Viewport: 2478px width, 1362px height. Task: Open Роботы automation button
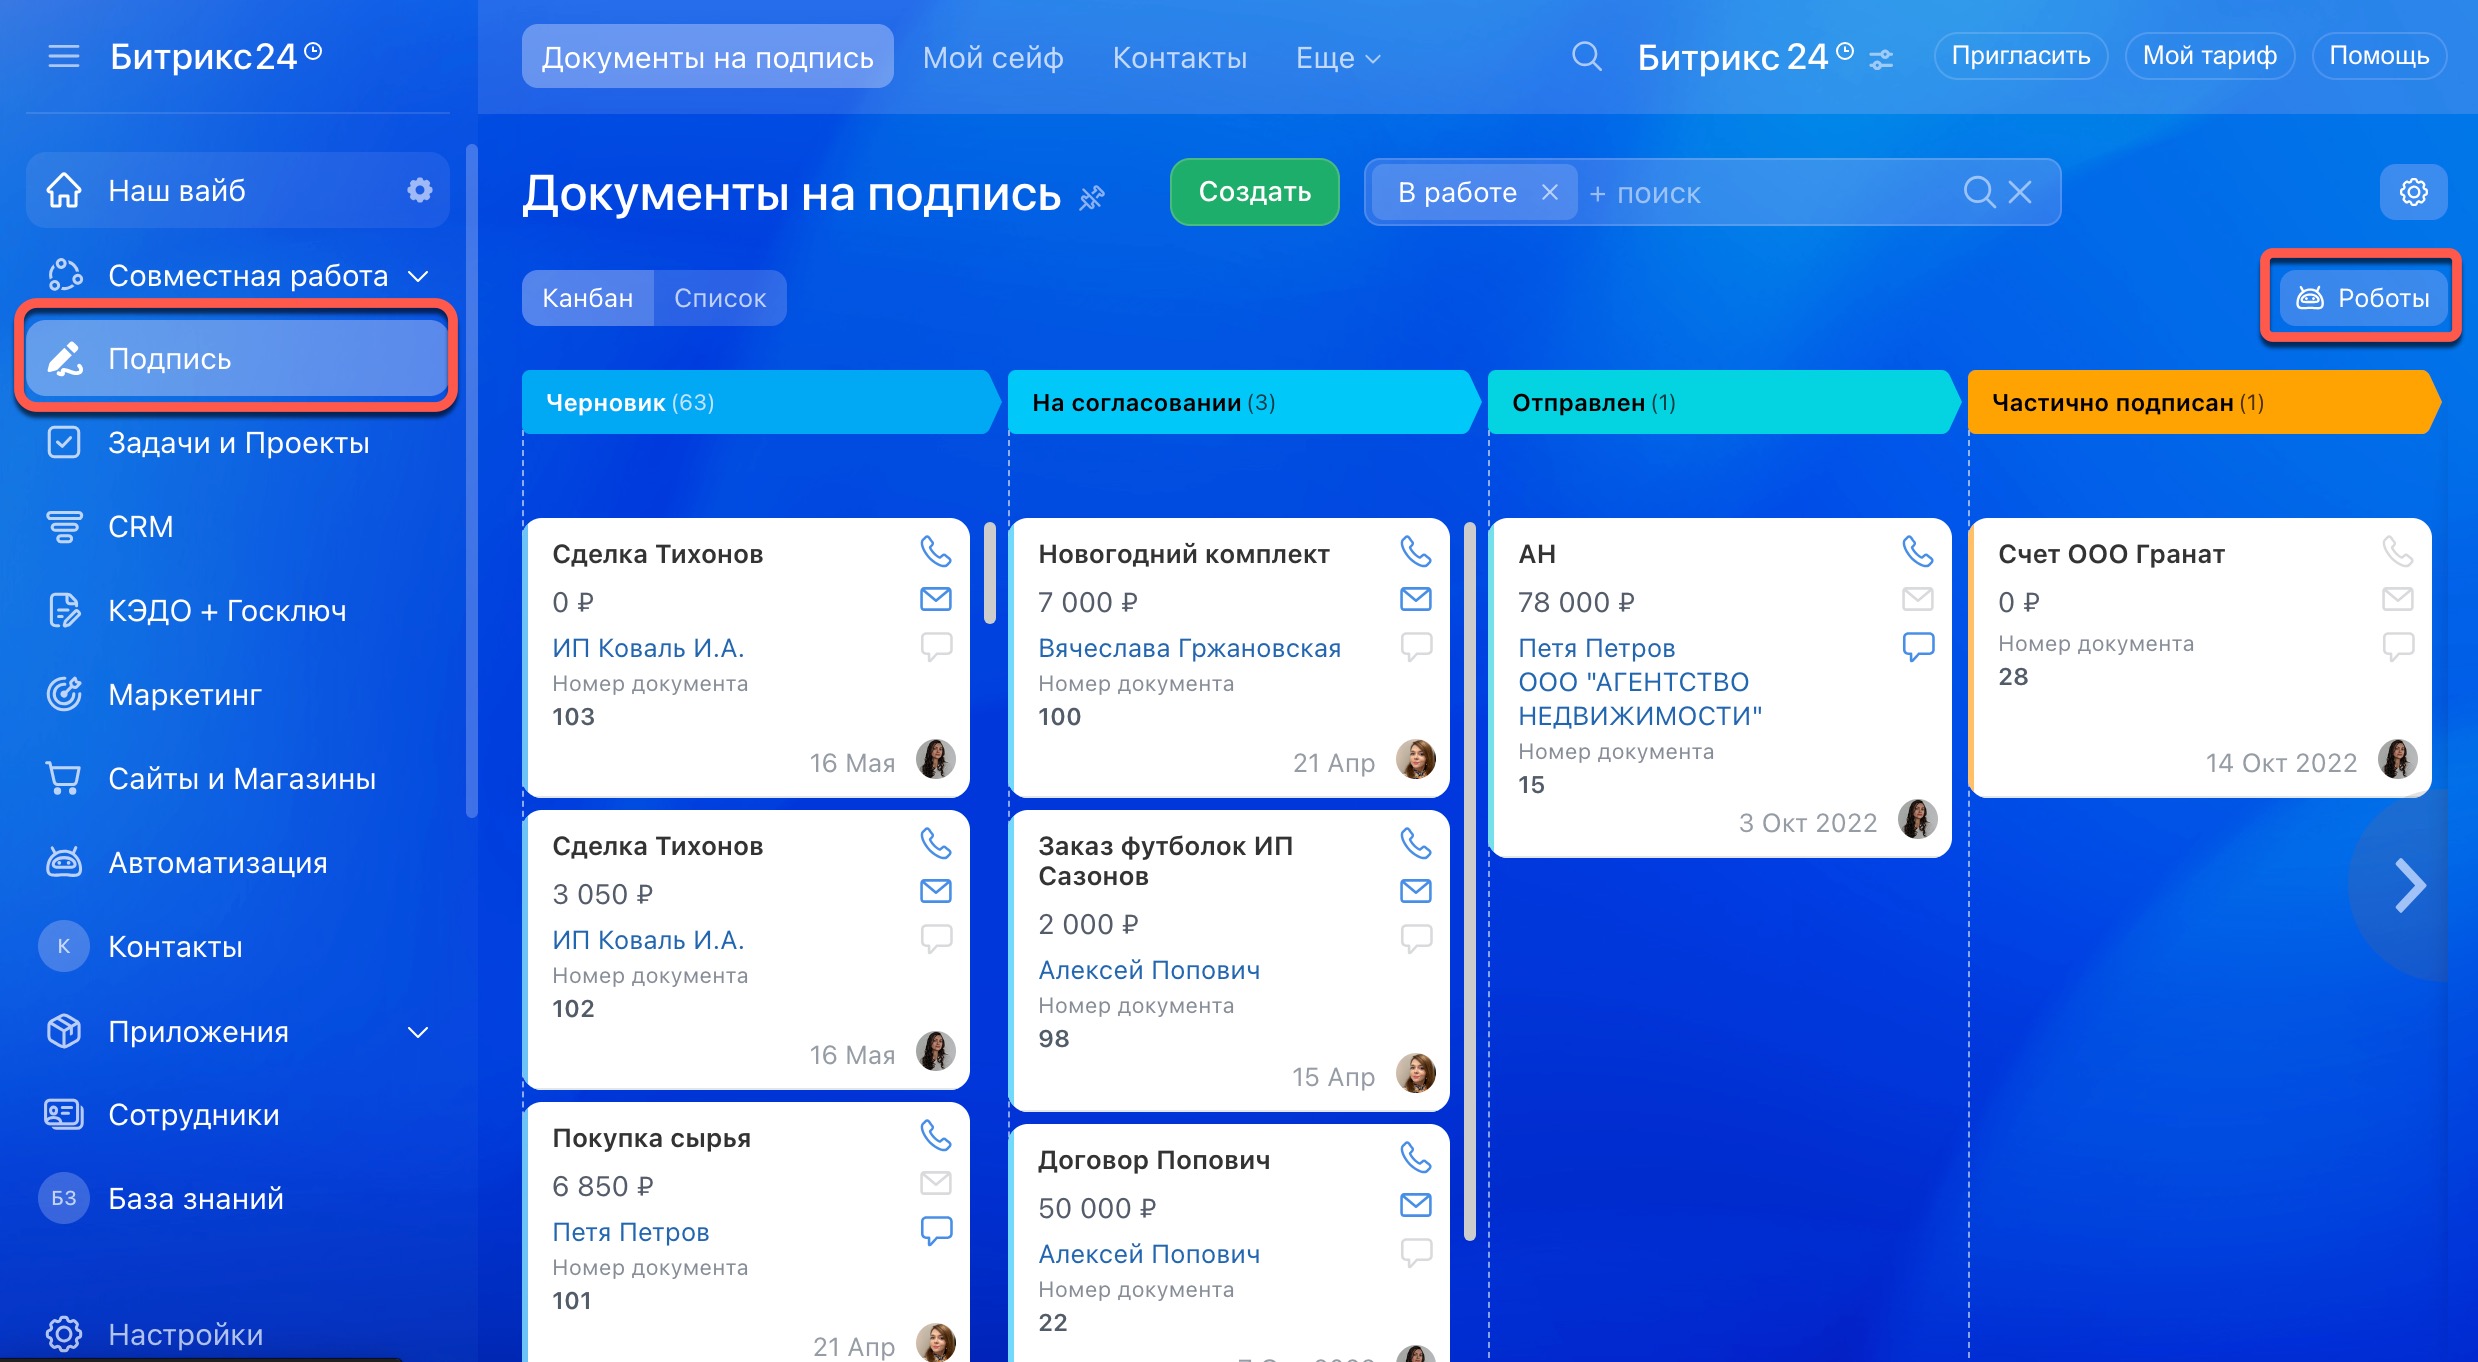click(x=2363, y=298)
